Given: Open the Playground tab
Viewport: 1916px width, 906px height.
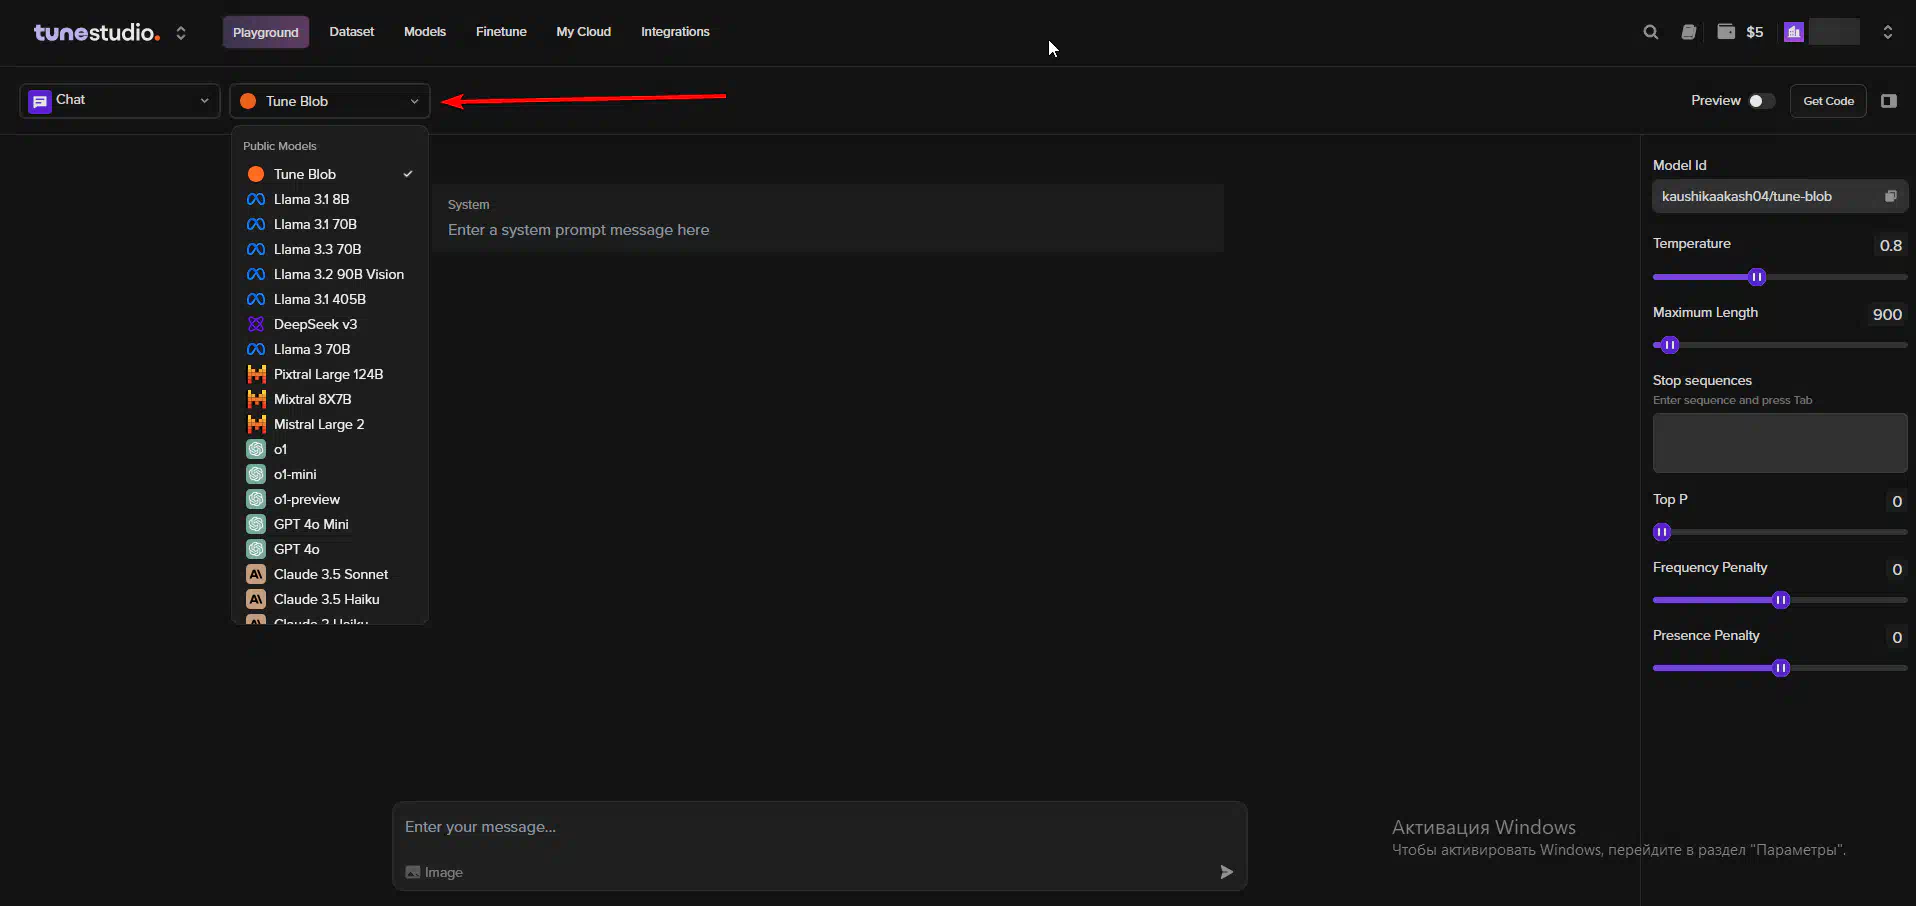Looking at the screenshot, I should [x=266, y=32].
